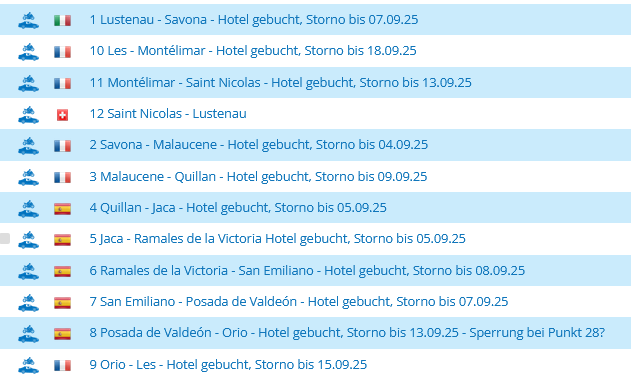Open route 5 Jaca - Ramales de la Victoria
The image size is (631, 380).
277,238
